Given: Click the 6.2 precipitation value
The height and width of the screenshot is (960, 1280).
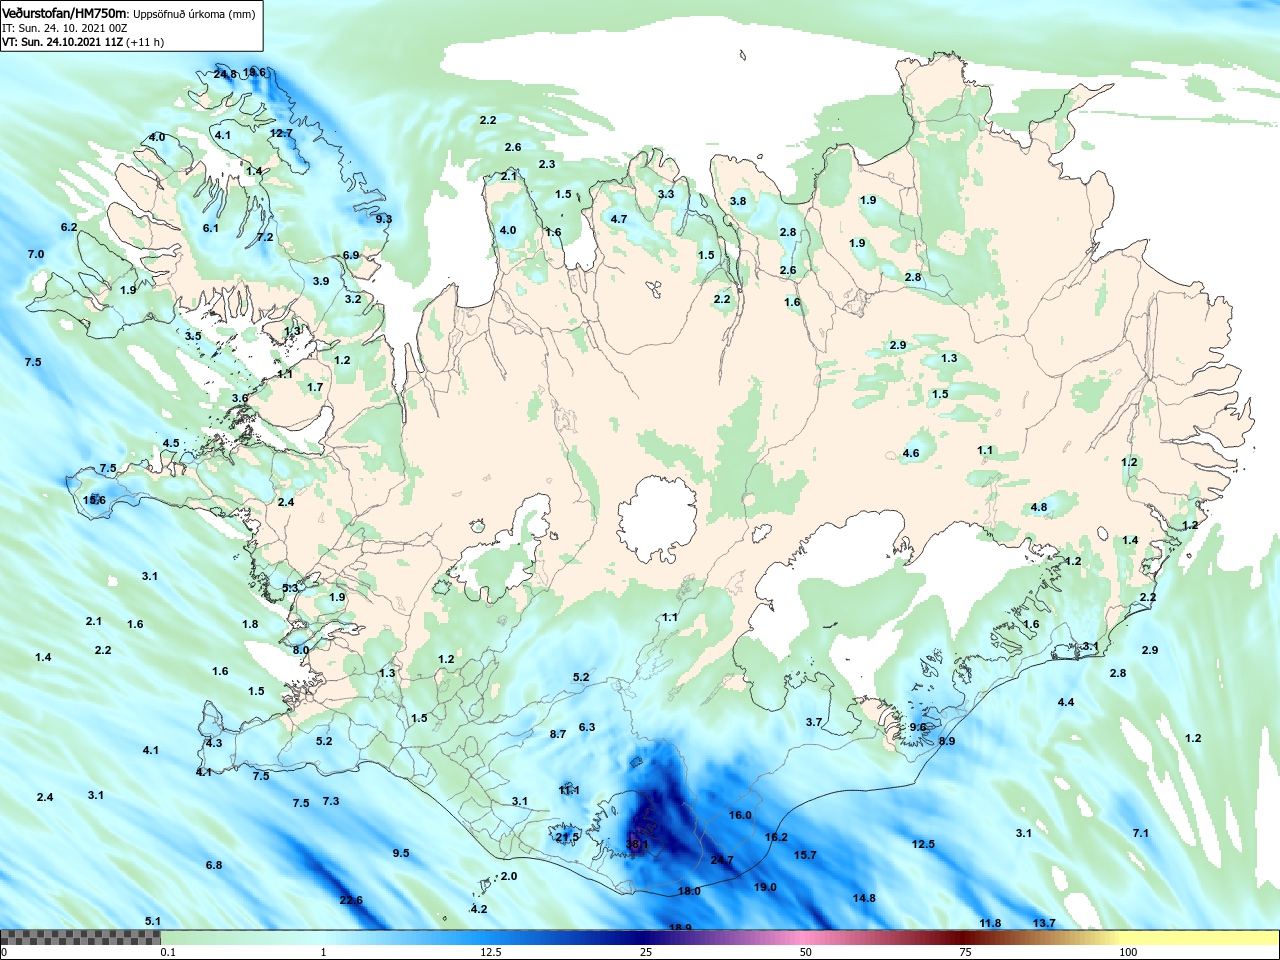Looking at the screenshot, I should coord(69,227).
